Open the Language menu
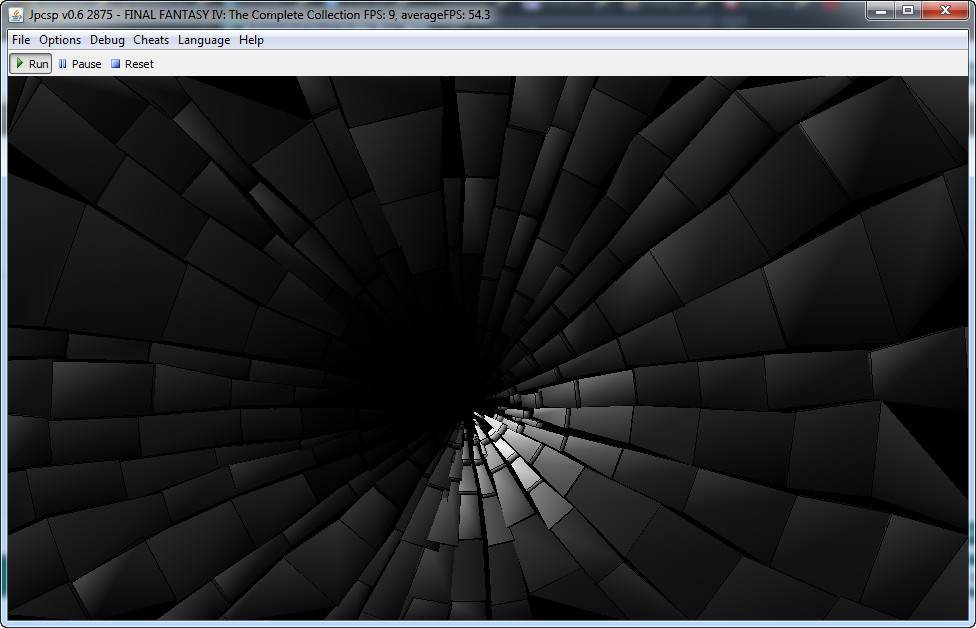The width and height of the screenshot is (976, 628). tap(204, 40)
